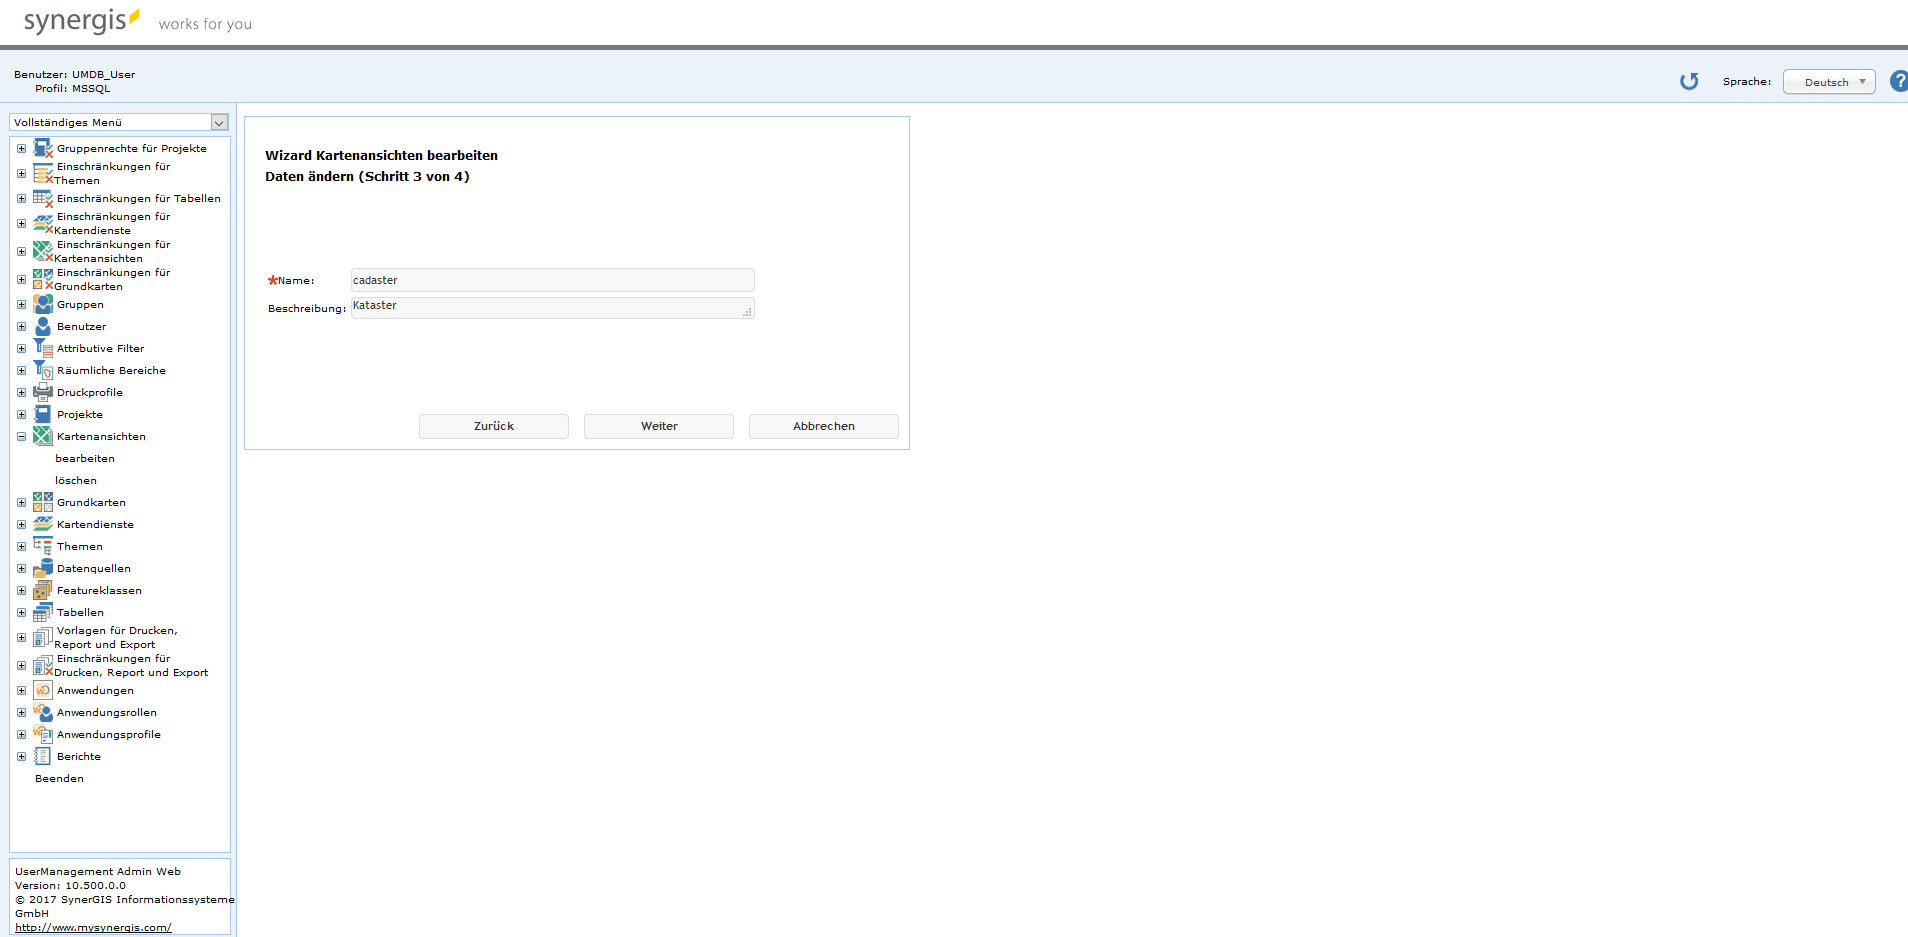Expand the Datenquellen tree node
The height and width of the screenshot is (937, 1908).
[x=21, y=568]
